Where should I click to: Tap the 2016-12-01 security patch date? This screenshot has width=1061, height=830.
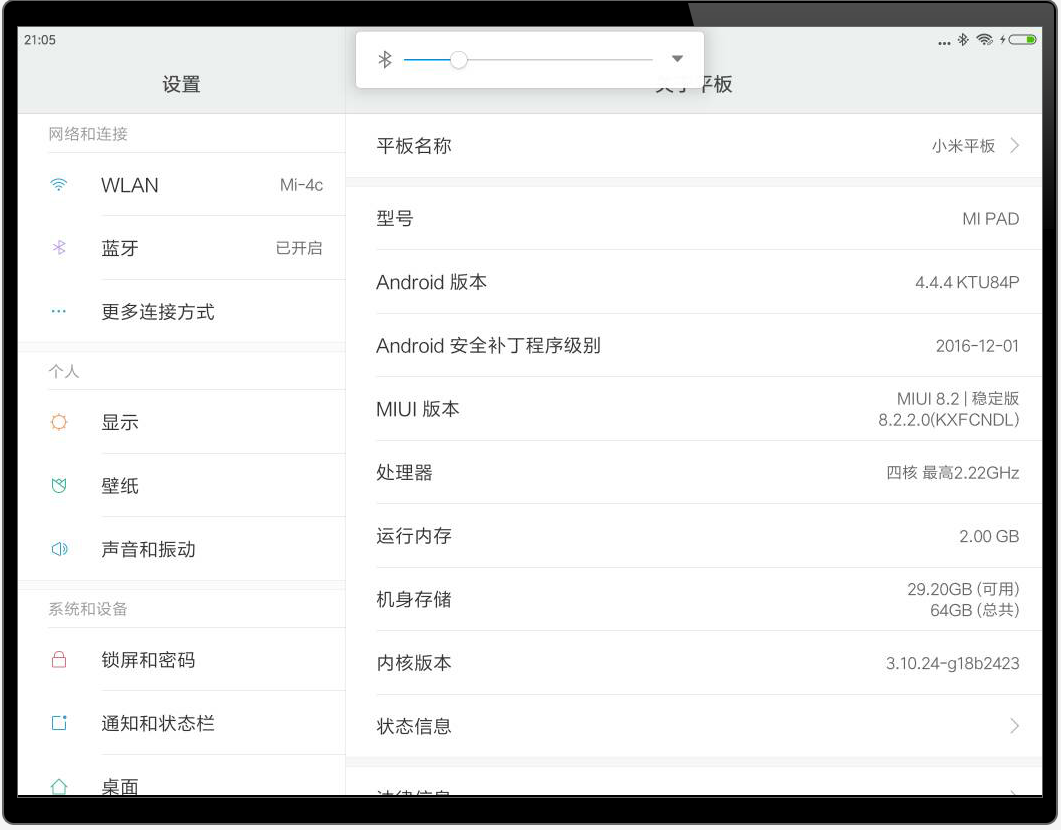pyautogui.click(x=977, y=346)
